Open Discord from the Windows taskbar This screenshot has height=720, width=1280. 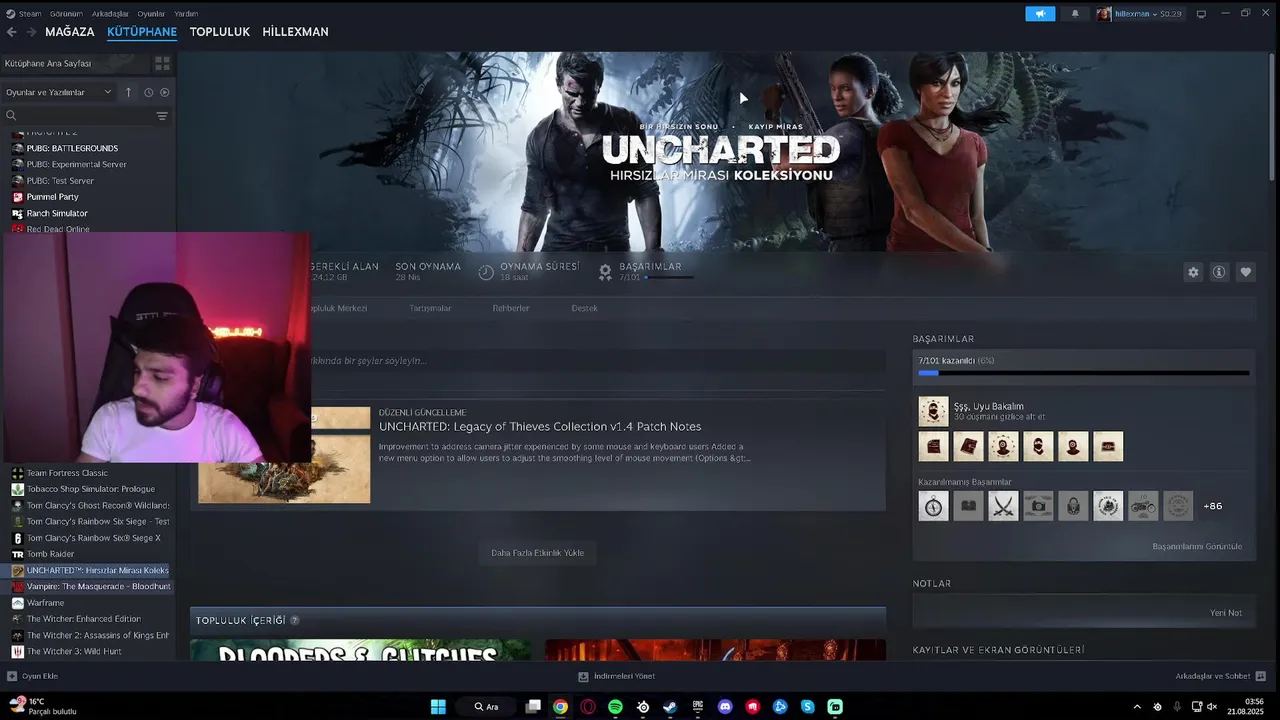[725, 707]
